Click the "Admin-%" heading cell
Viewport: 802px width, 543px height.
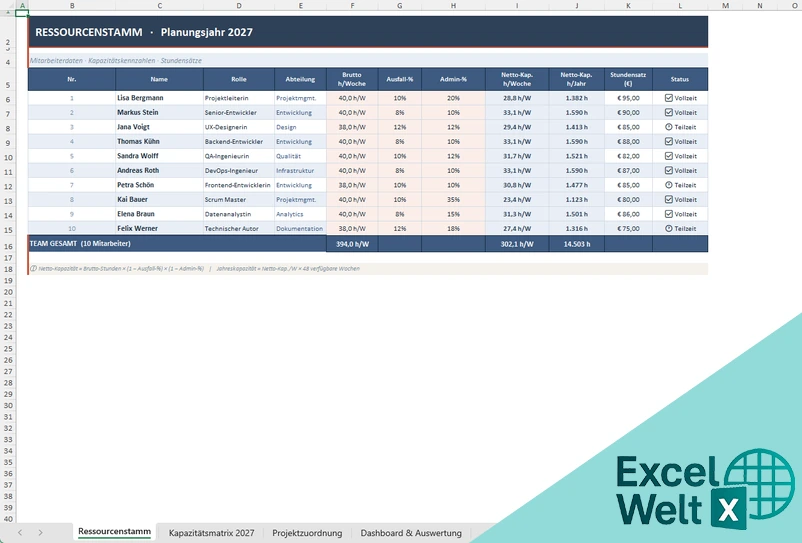[x=453, y=79]
